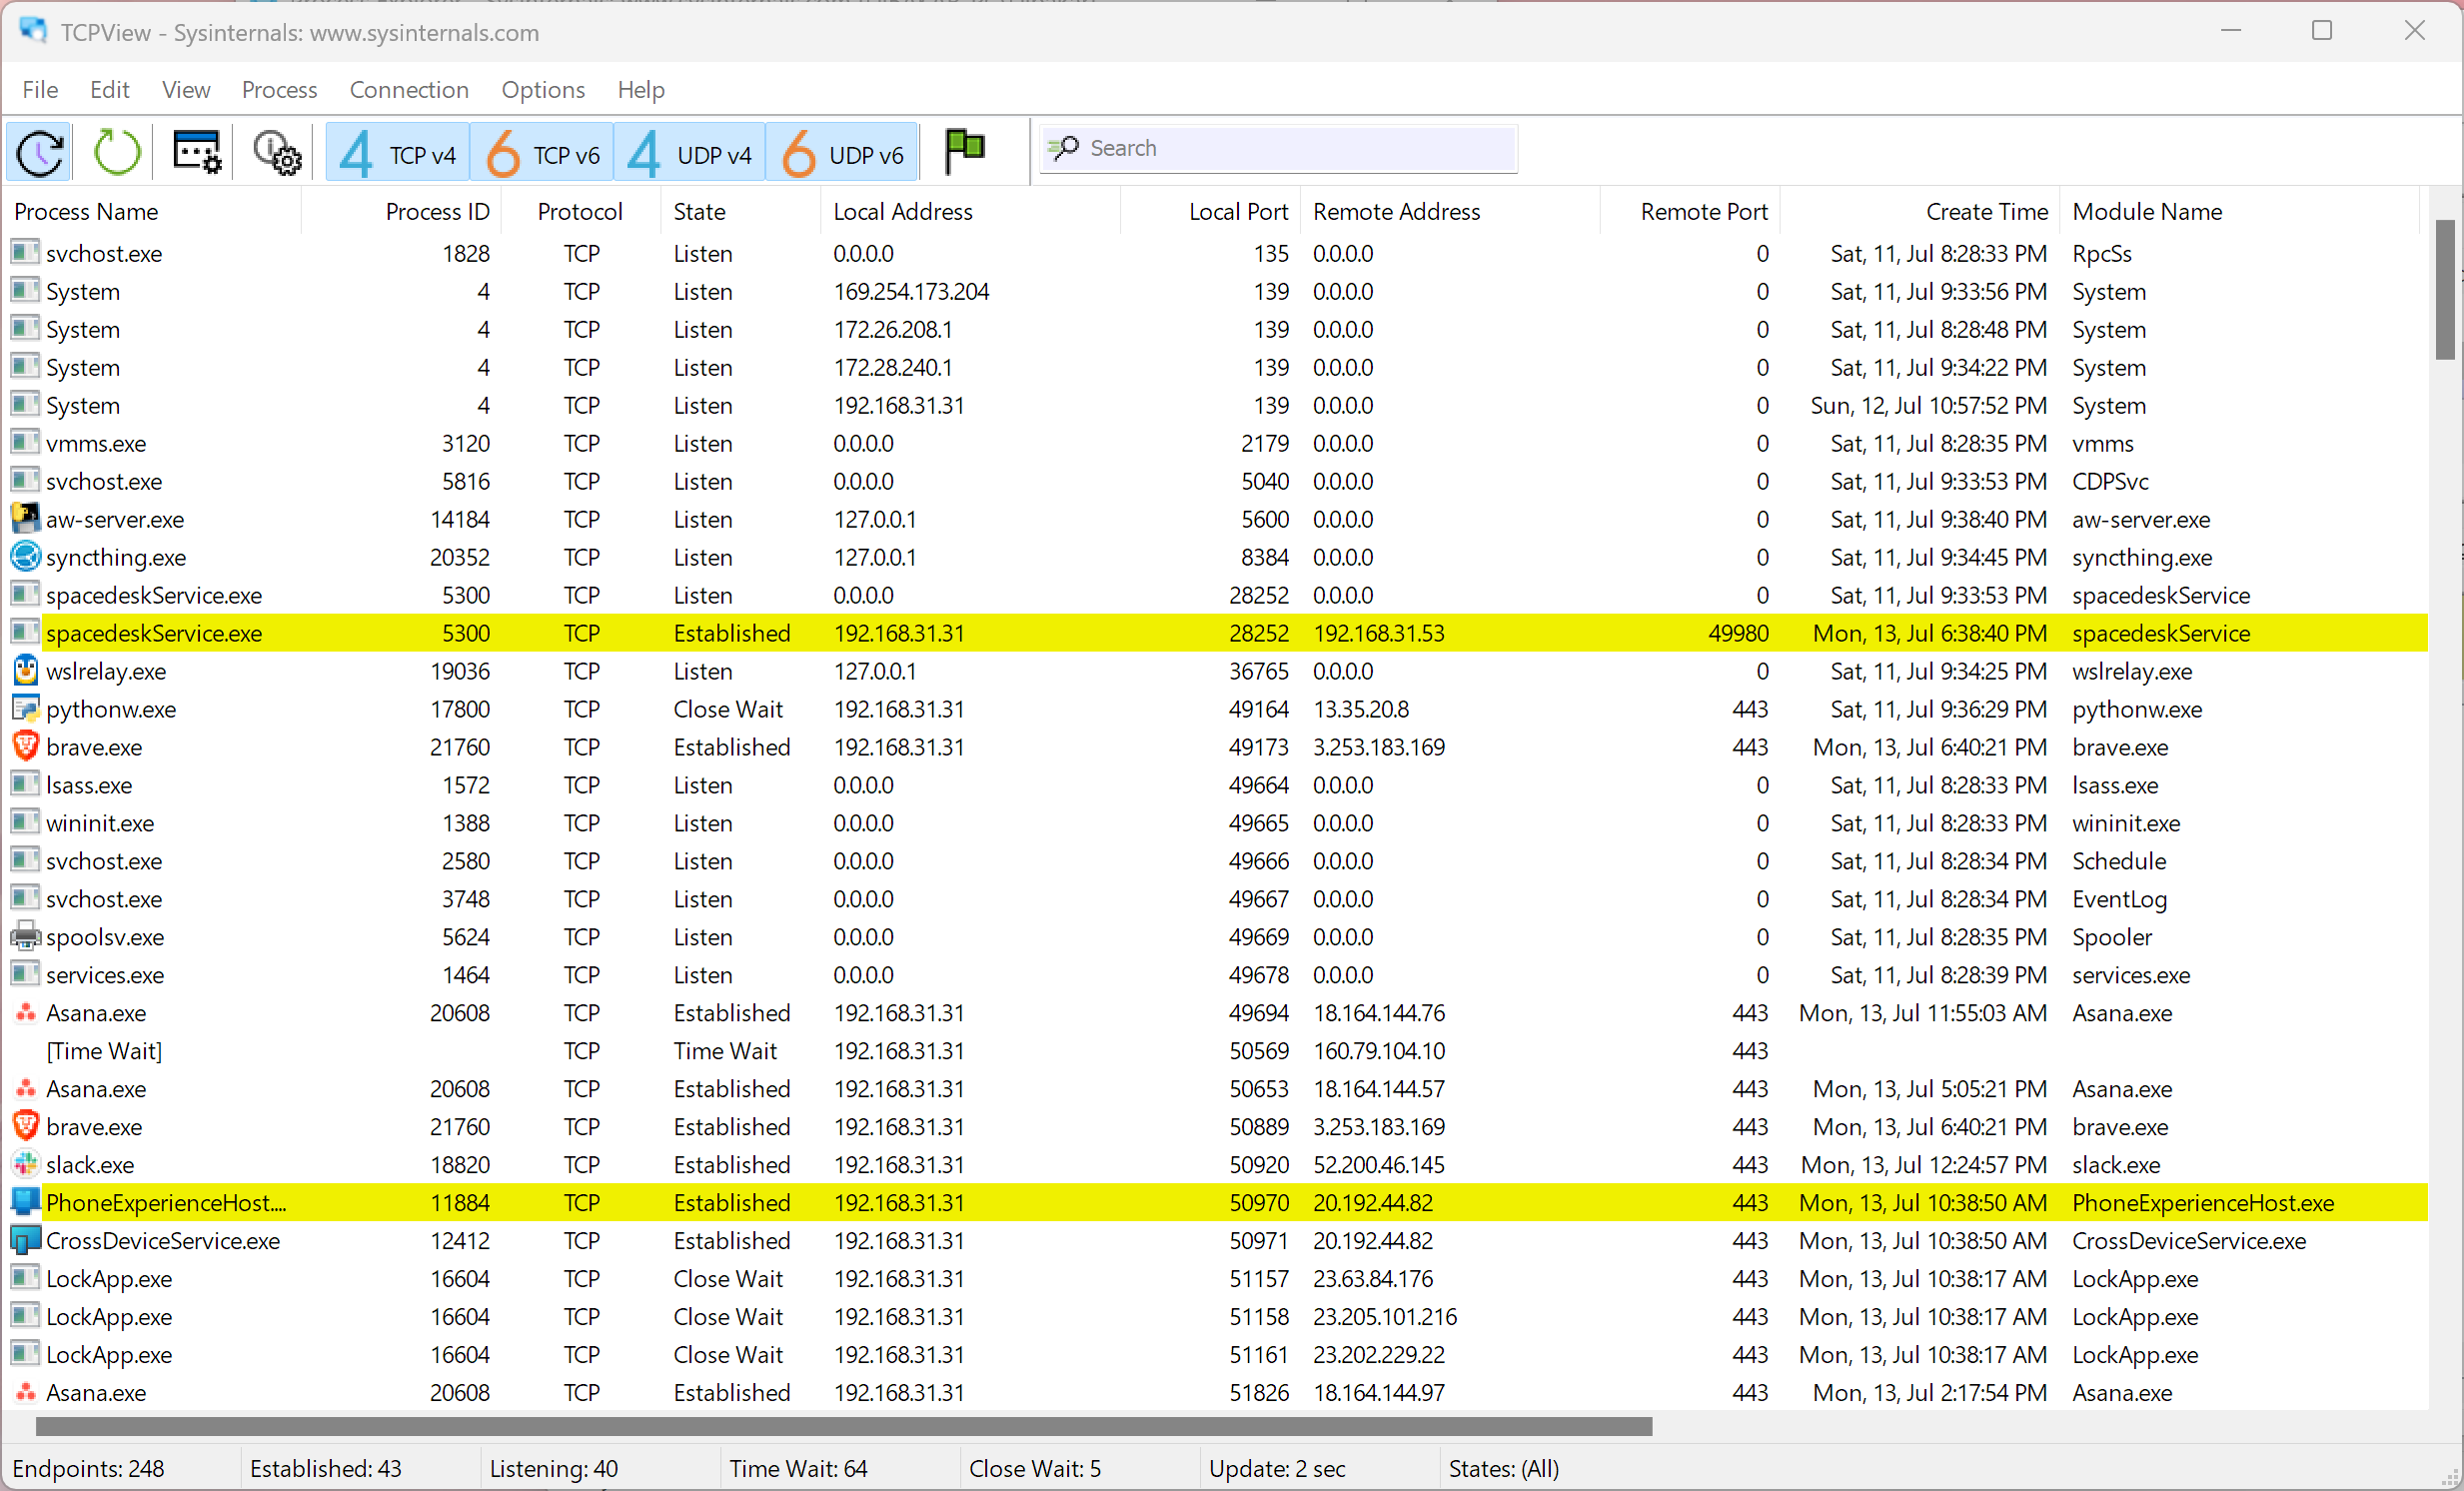
Task: Open the Help menu
Action: pyautogui.click(x=641, y=89)
